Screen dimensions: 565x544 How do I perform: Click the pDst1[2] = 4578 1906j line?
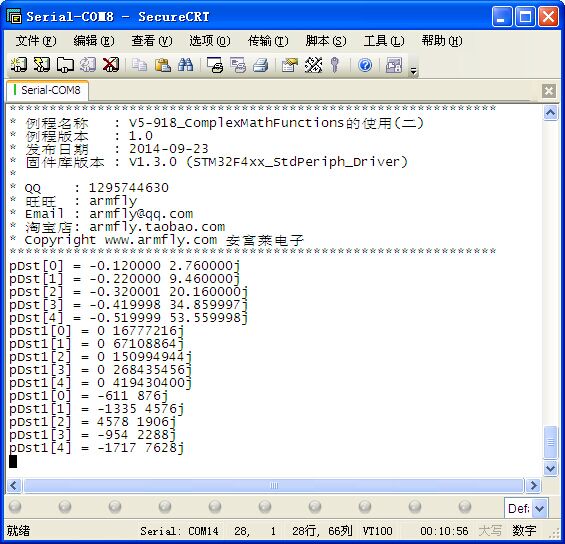point(93,422)
